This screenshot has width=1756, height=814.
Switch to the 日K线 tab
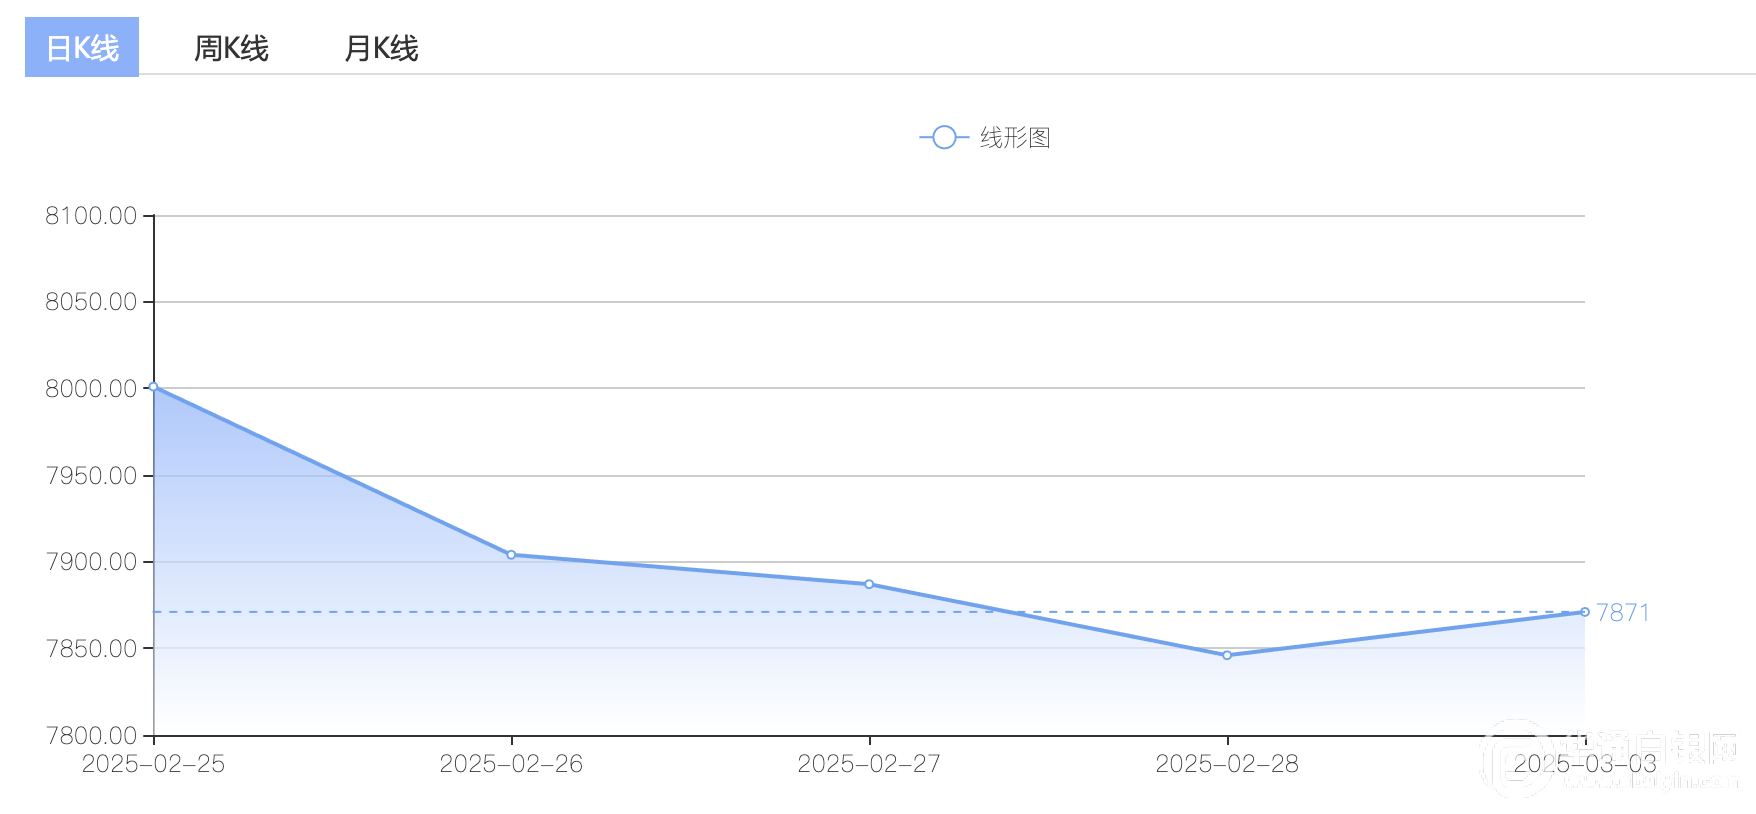pos(82,47)
